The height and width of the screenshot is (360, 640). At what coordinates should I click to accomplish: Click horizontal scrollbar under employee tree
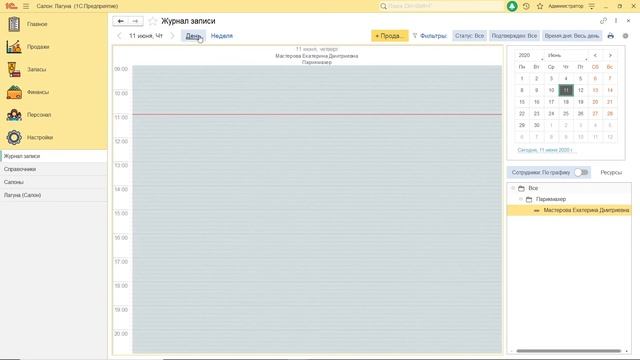(568, 351)
